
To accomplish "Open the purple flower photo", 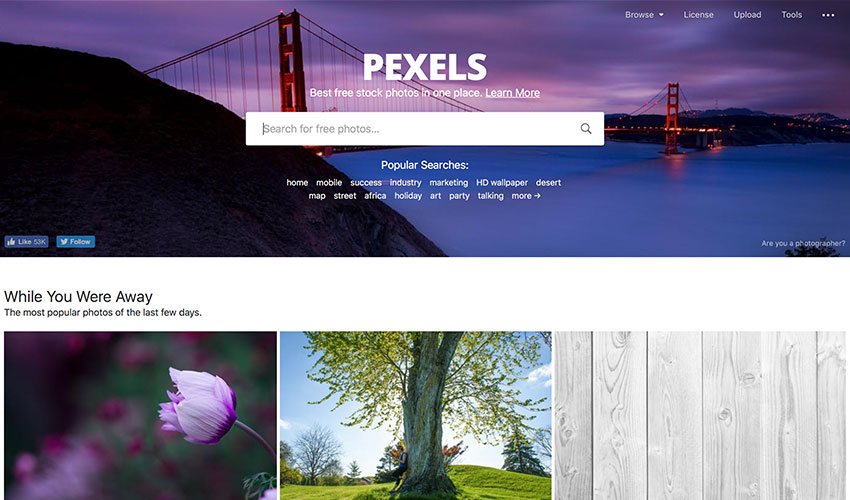I will click(x=140, y=416).
